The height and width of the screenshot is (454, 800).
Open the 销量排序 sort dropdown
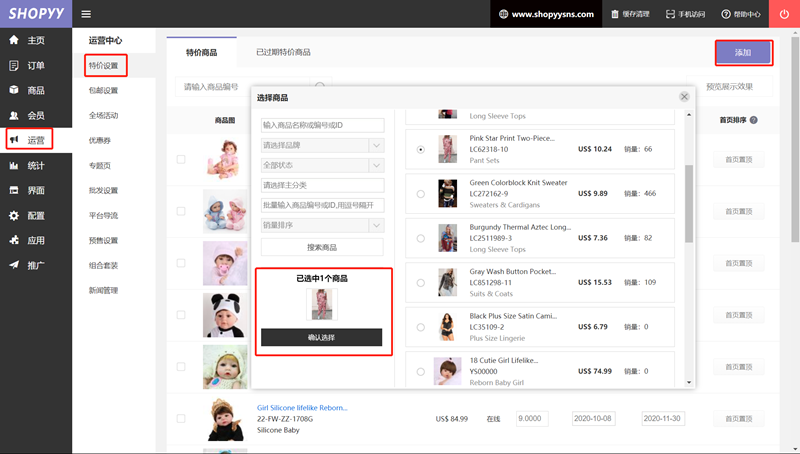pyautogui.click(x=322, y=225)
